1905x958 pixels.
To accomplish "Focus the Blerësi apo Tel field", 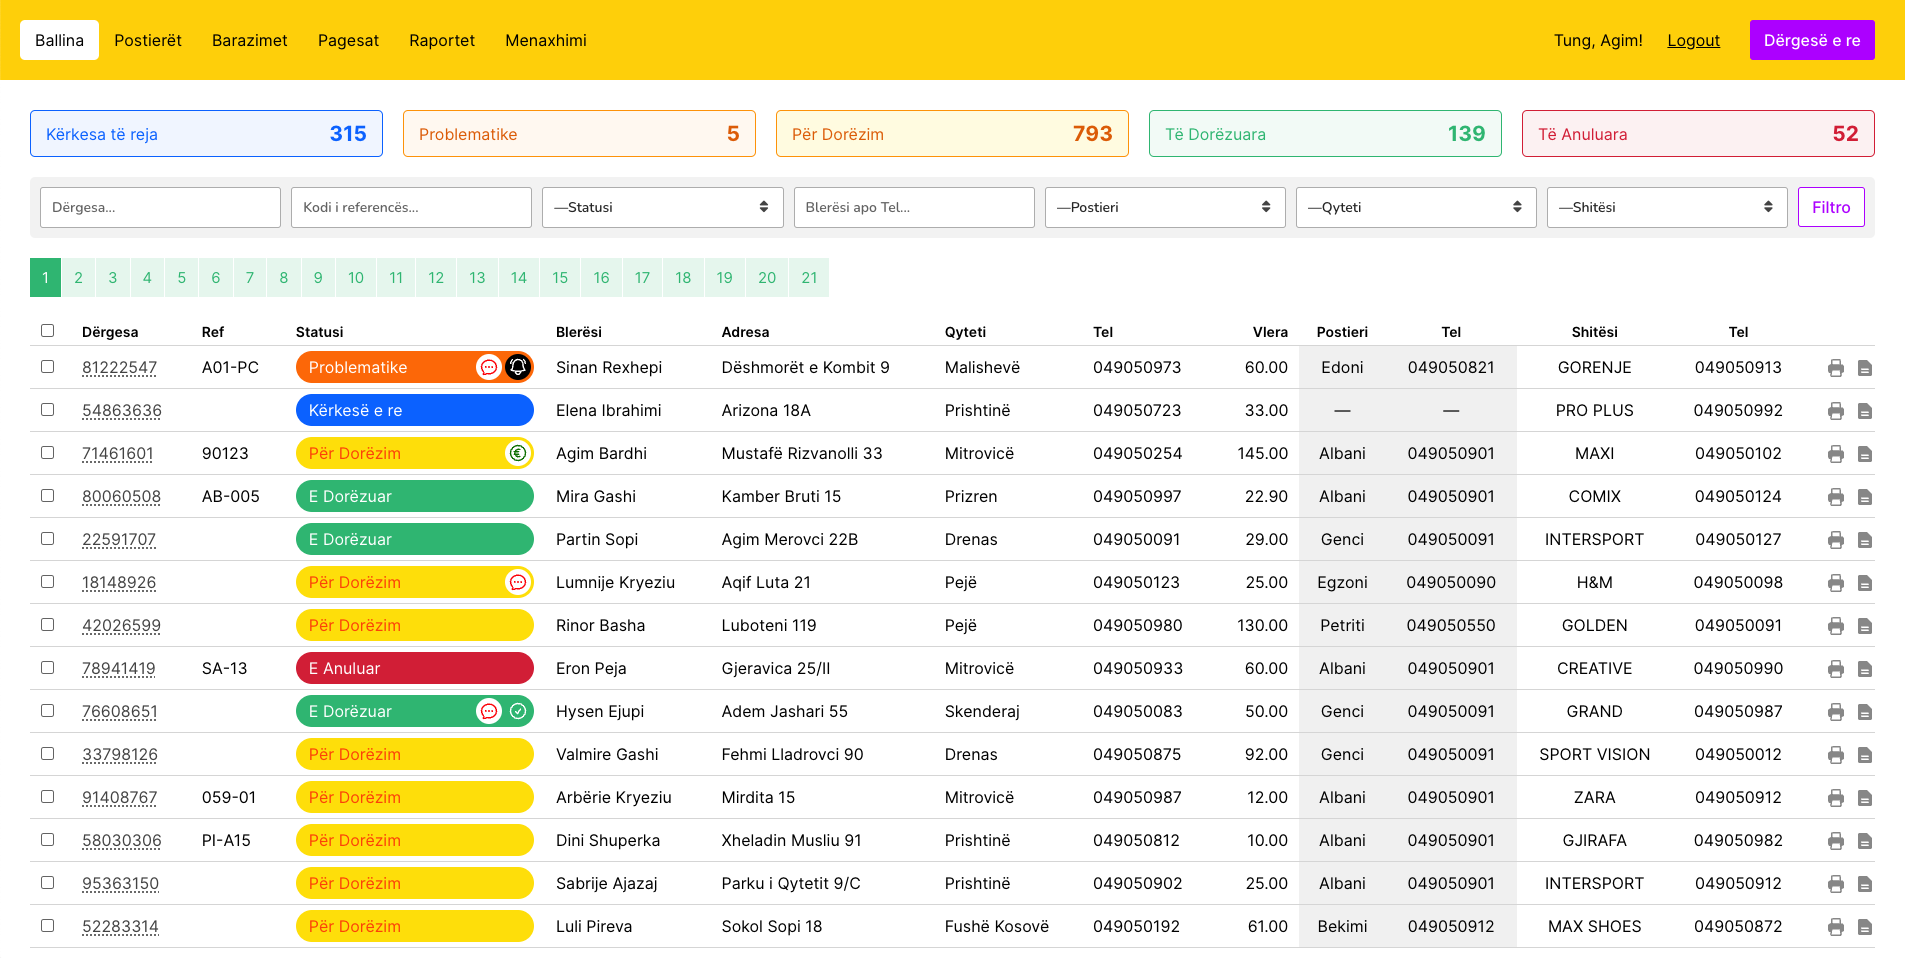I will [x=914, y=207].
